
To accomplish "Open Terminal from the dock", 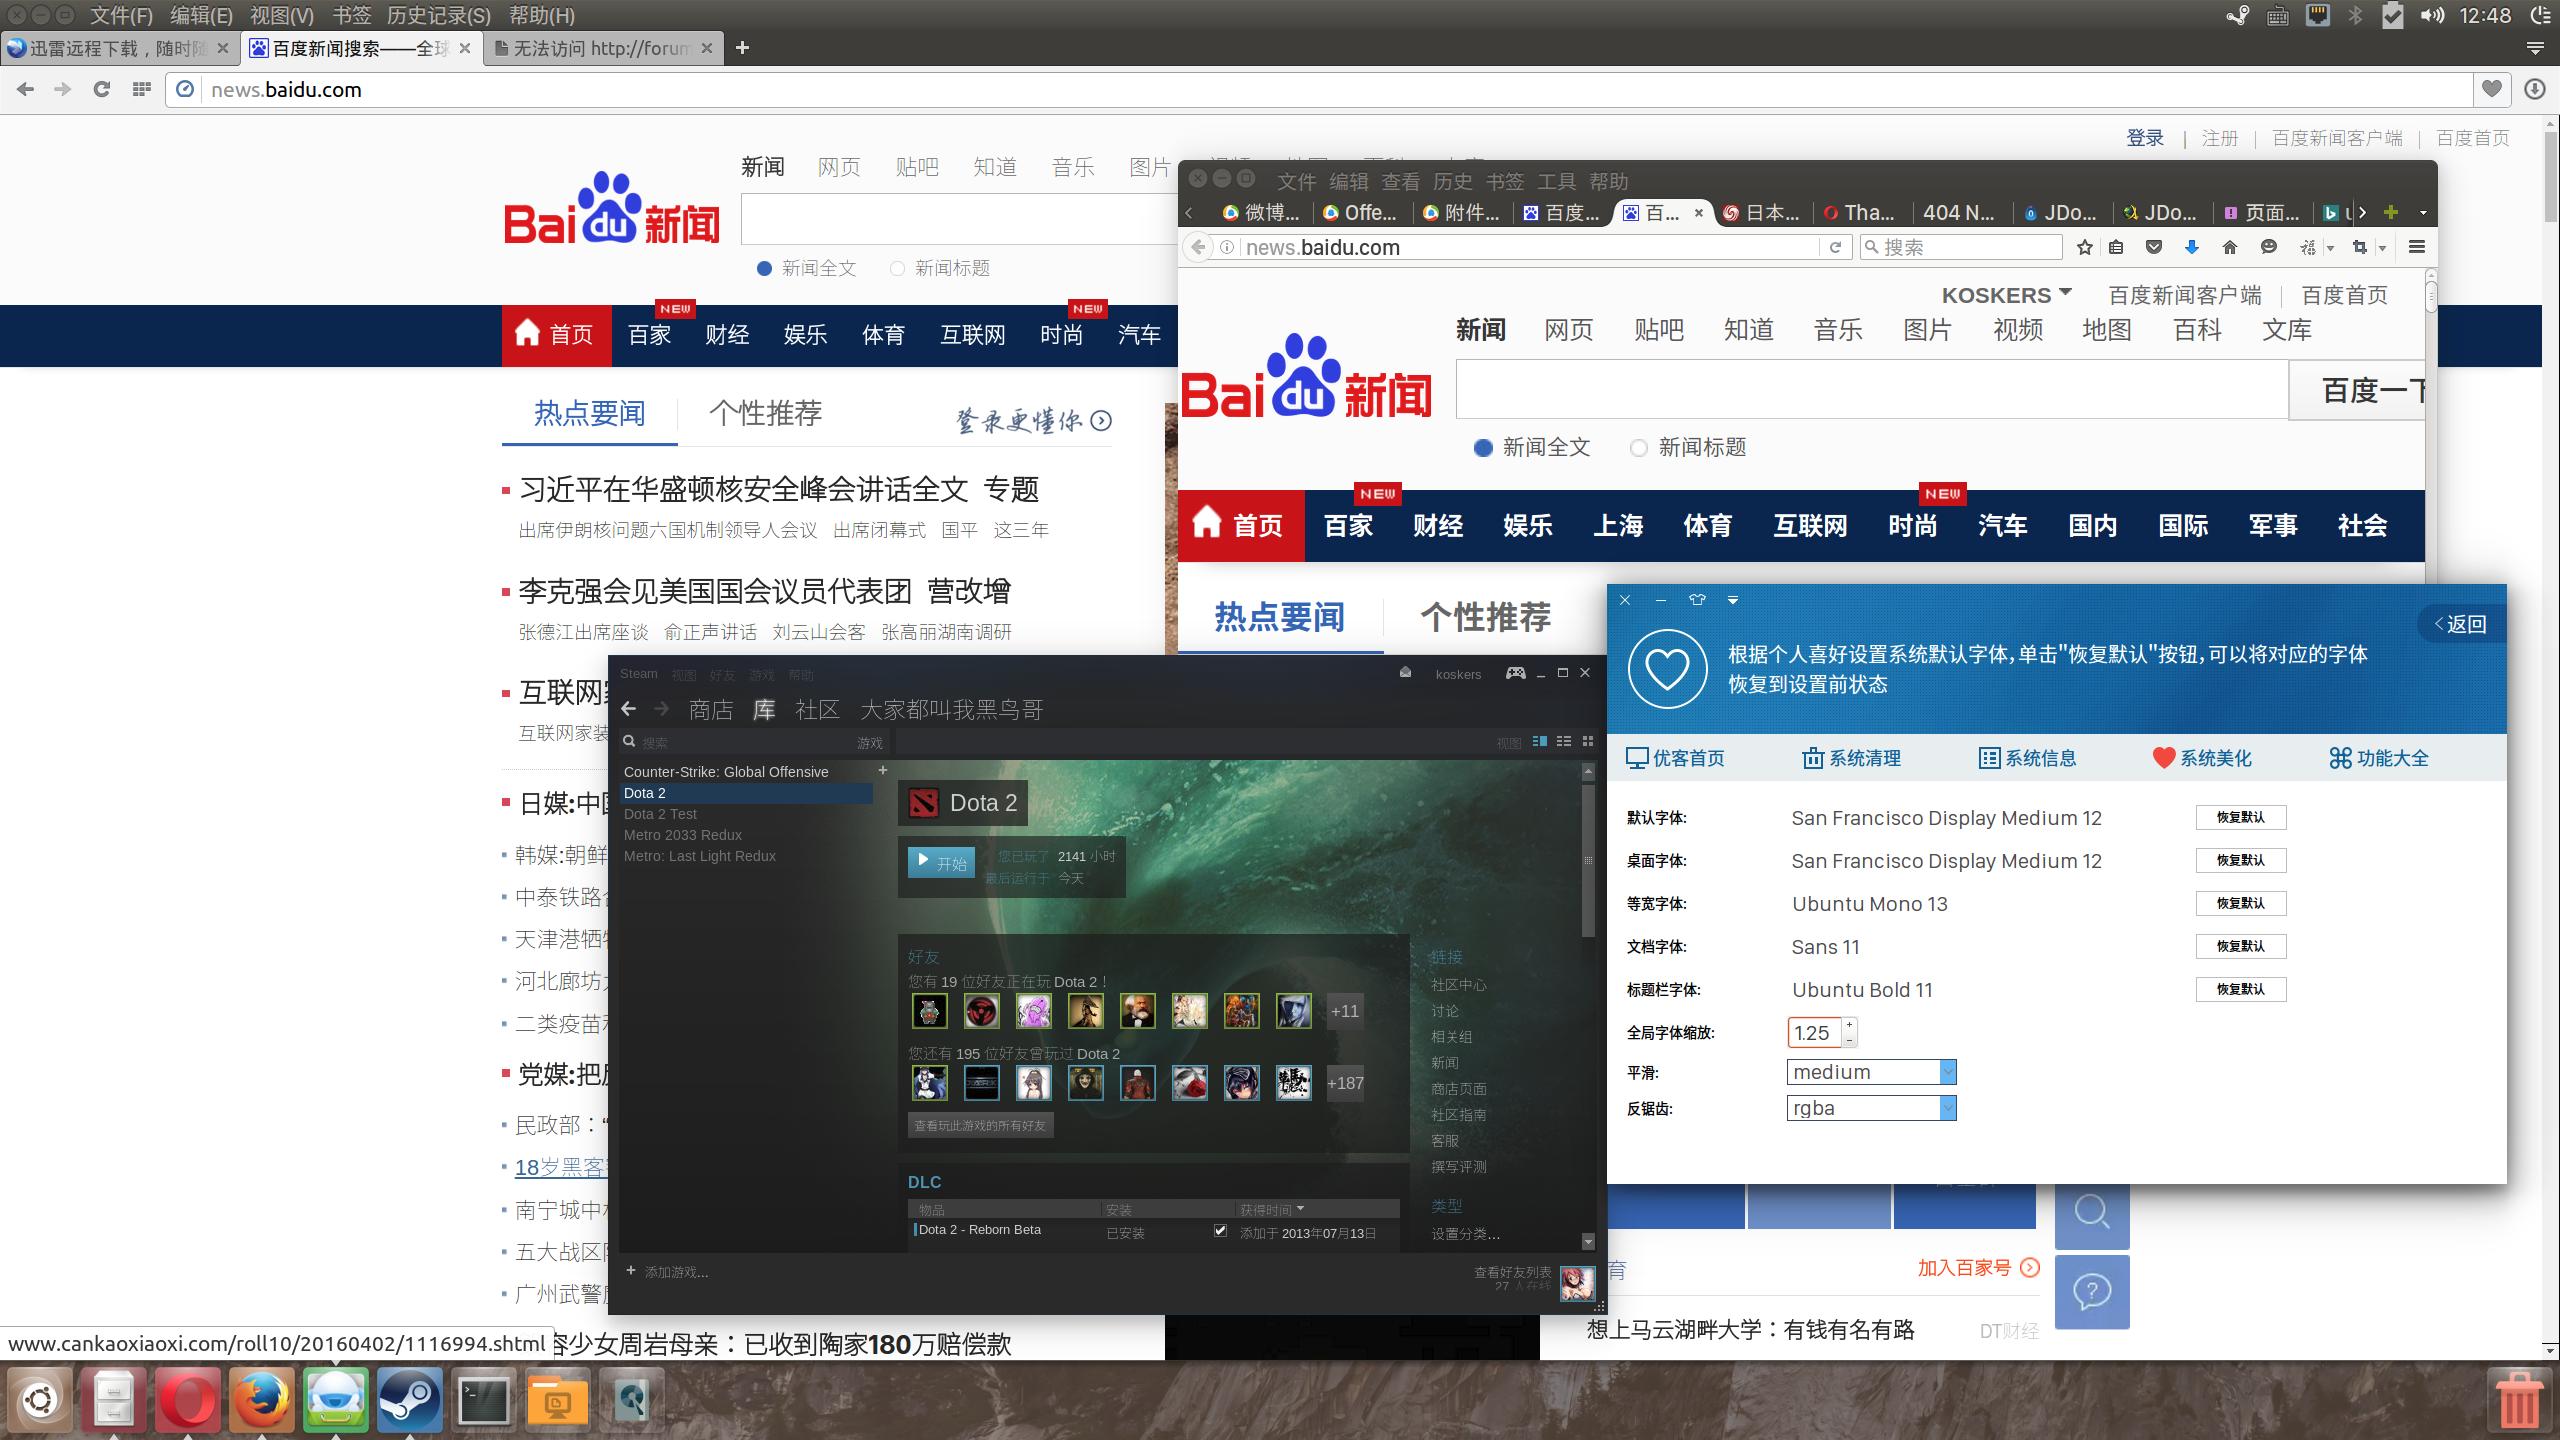I will [x=483, y=1399].
